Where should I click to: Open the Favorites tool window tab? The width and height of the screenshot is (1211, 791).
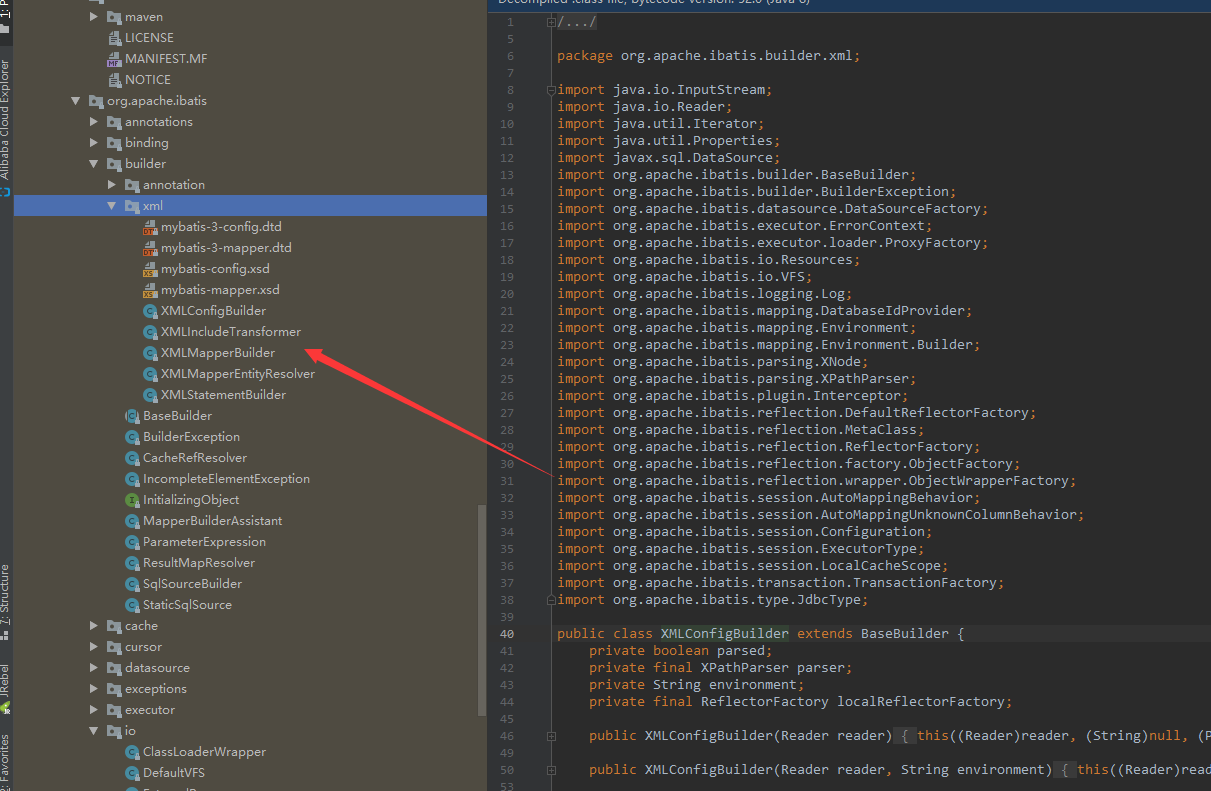(5, 763)
